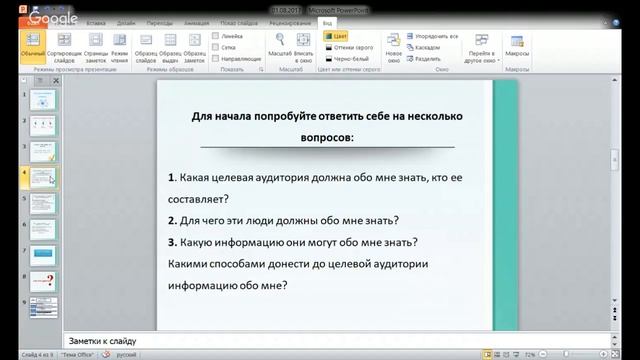640x360 pixels.
Task: Select slide 2 thumbnail
Action: tap(43, 126)
